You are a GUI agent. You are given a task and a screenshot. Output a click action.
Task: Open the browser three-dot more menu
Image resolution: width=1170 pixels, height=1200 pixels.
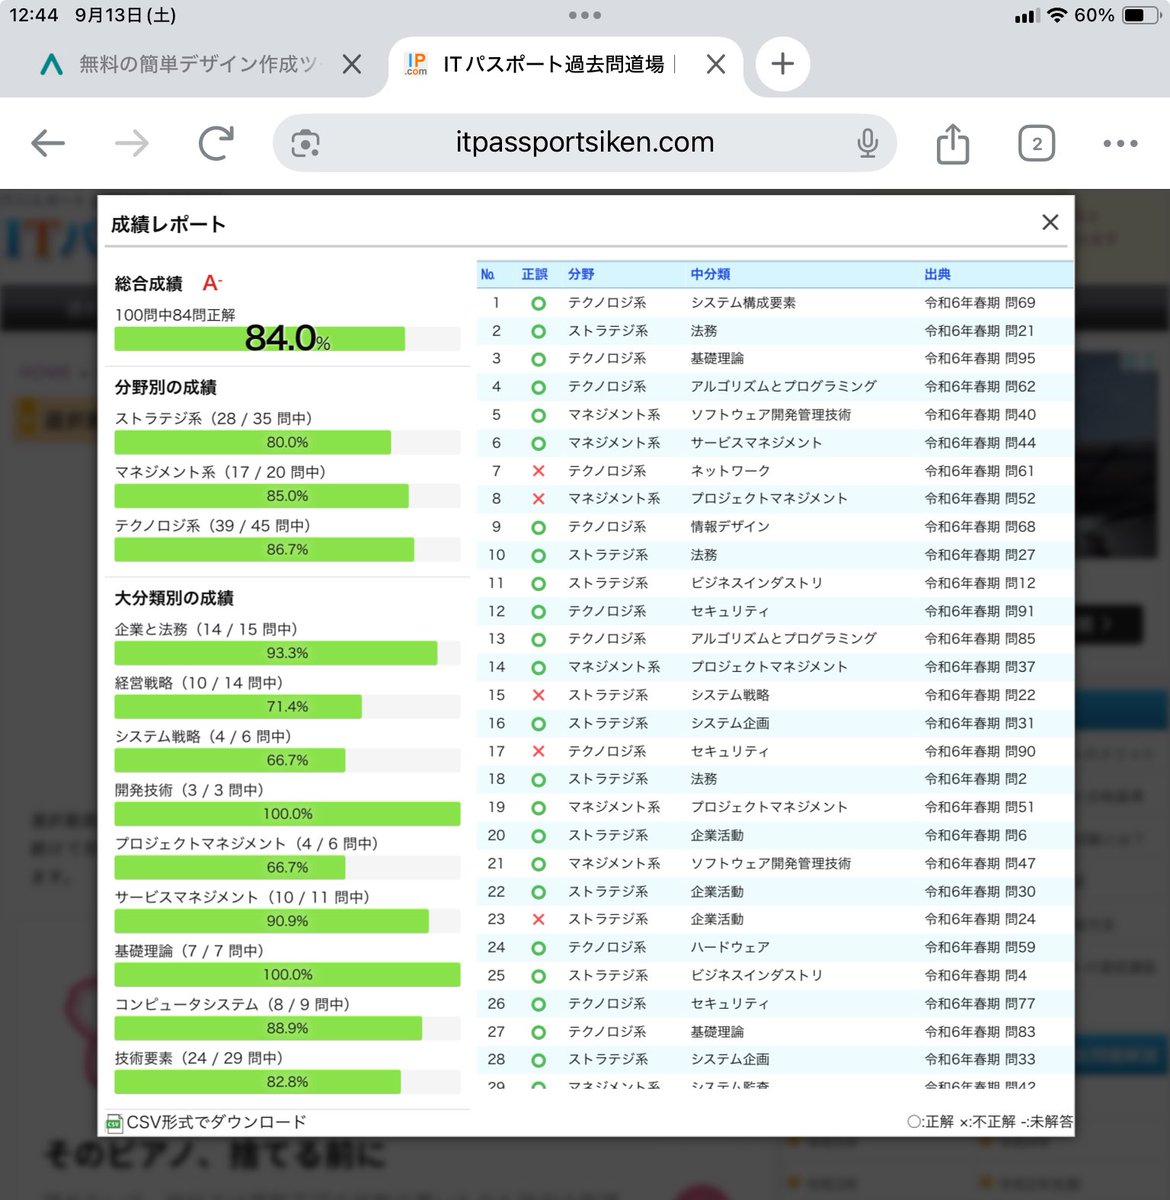pyautogui.click(x=1120, y=144)
